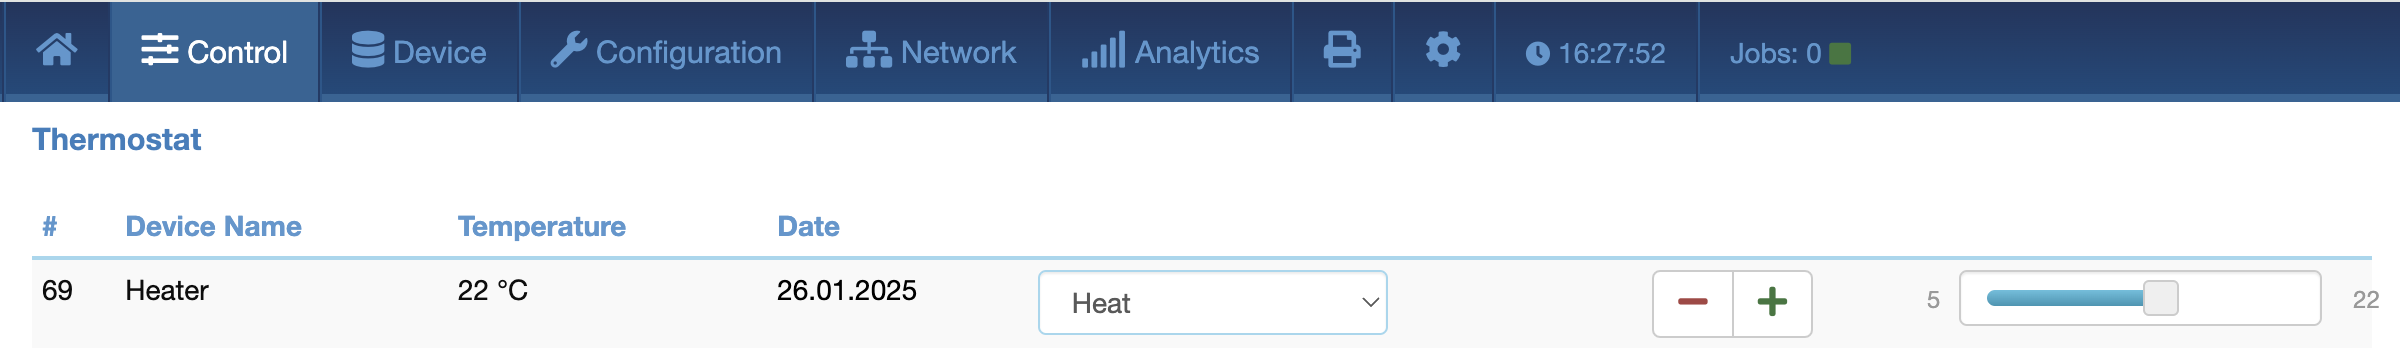Click the Device database icon
Screen dimensions: 2400x360
pyautogui.click(x=368, y=50)
